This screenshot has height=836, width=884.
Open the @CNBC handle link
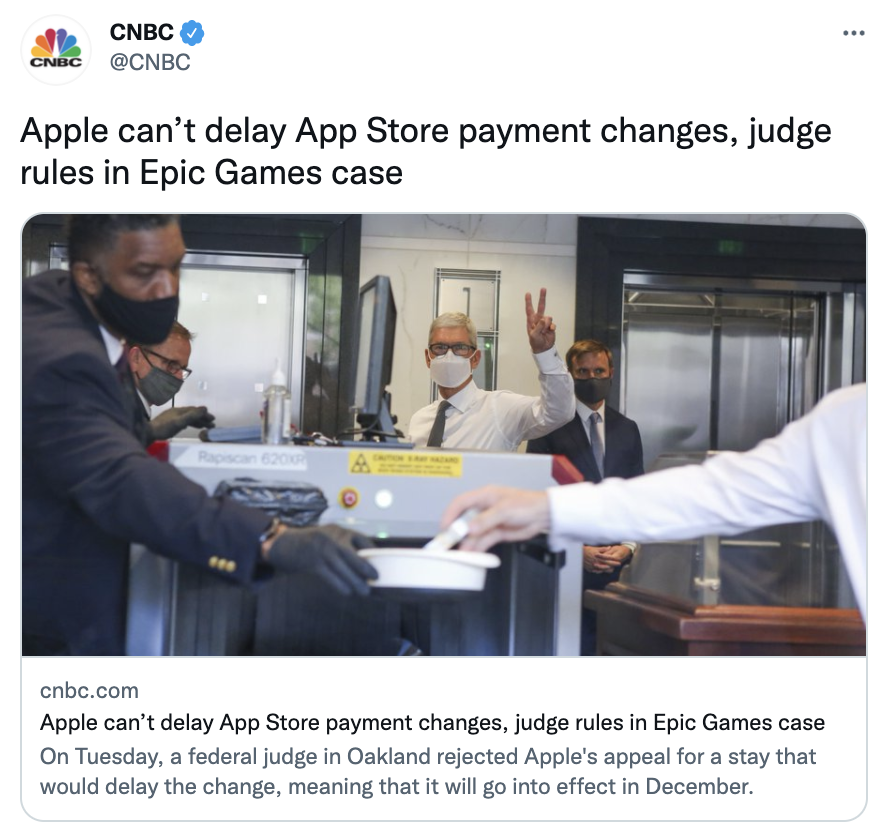[150, 62]
